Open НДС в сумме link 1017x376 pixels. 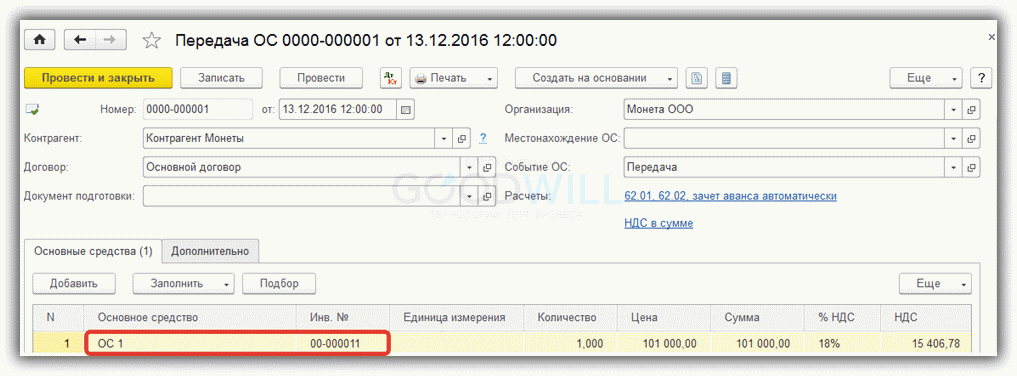click(658, 223)
